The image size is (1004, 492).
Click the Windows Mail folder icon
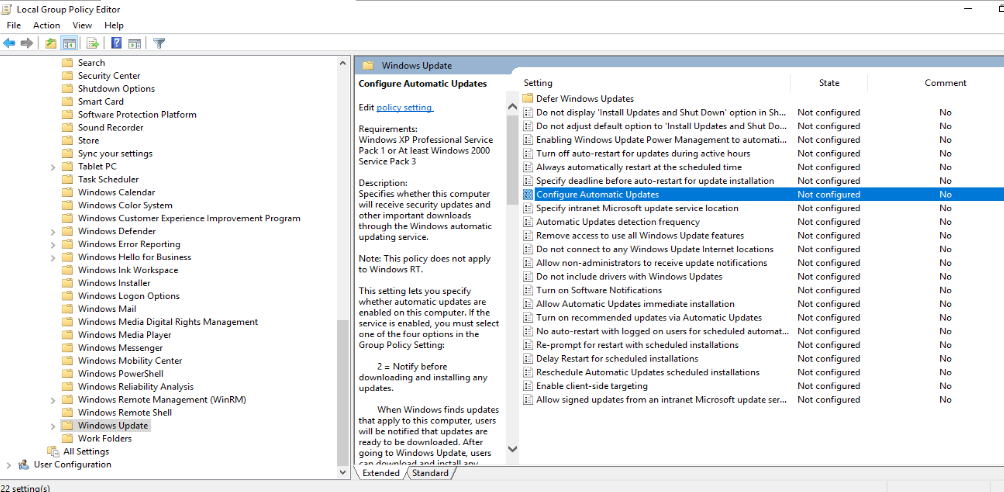(x=67, y=309)
